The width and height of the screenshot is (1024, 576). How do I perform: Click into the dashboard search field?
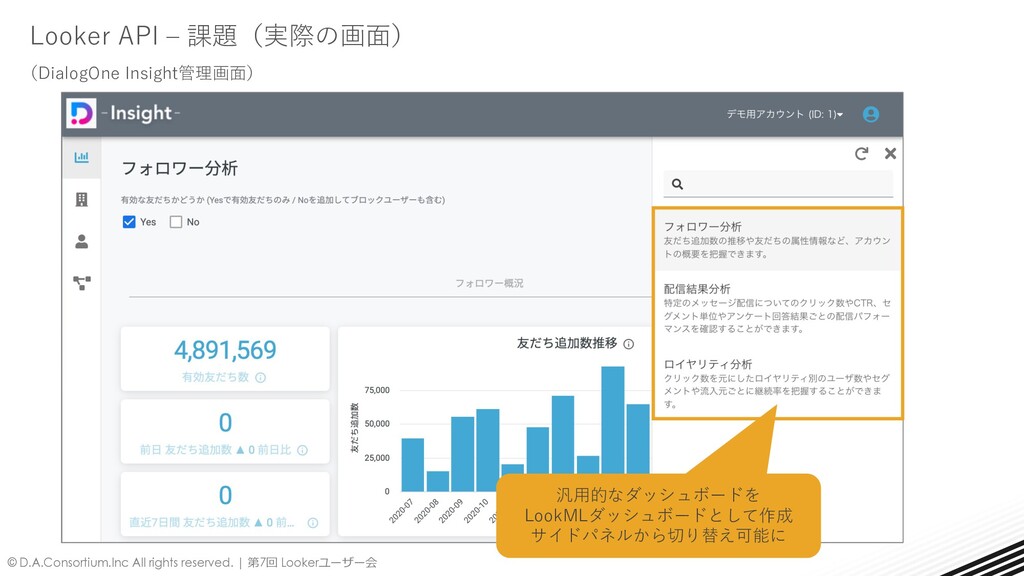pos(778,184)
